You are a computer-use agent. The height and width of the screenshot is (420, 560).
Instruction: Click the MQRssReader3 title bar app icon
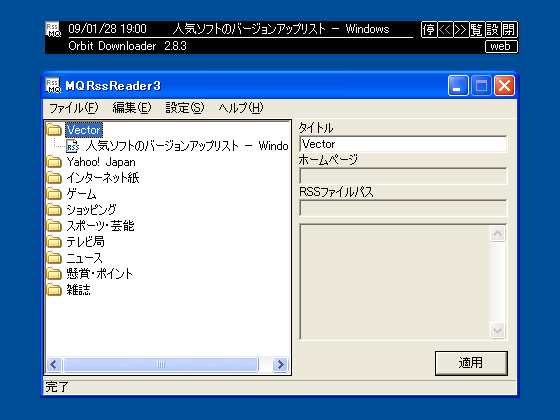54,86
